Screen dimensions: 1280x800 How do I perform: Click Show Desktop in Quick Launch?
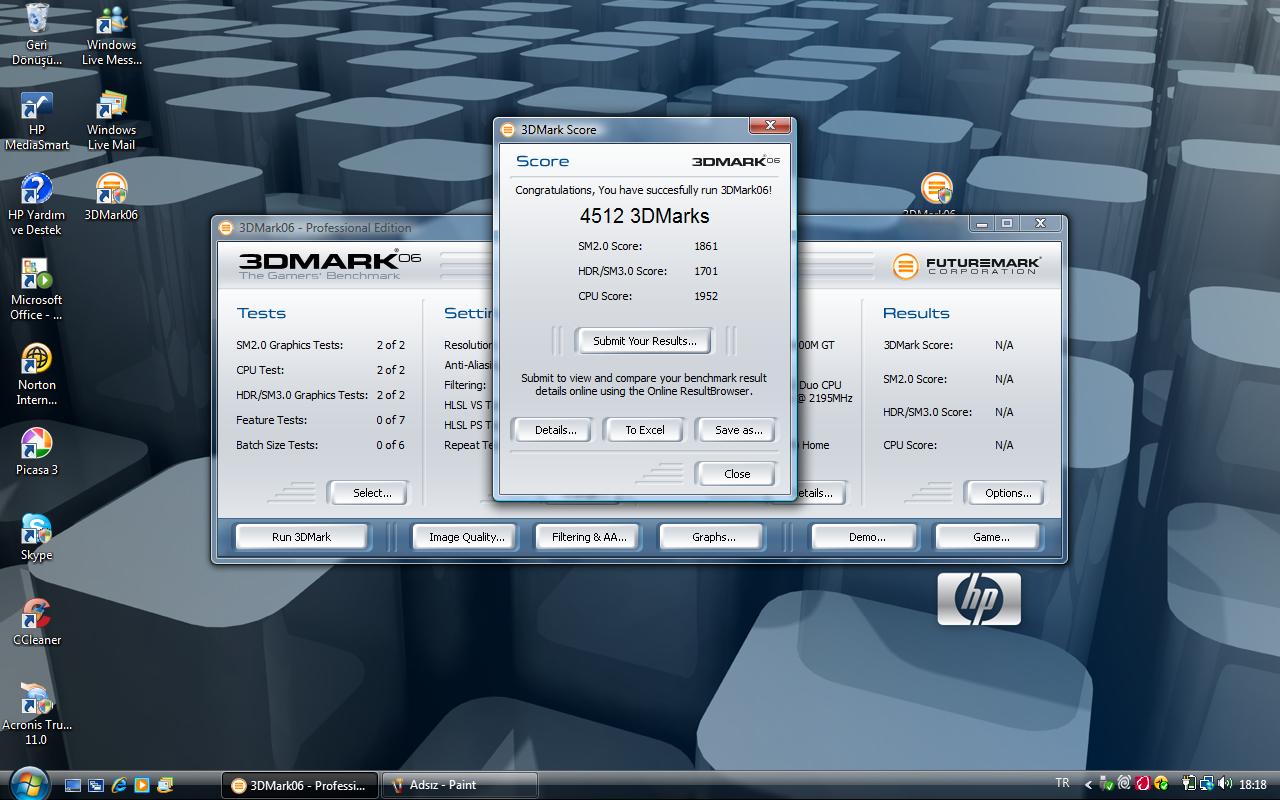(73, 785)
